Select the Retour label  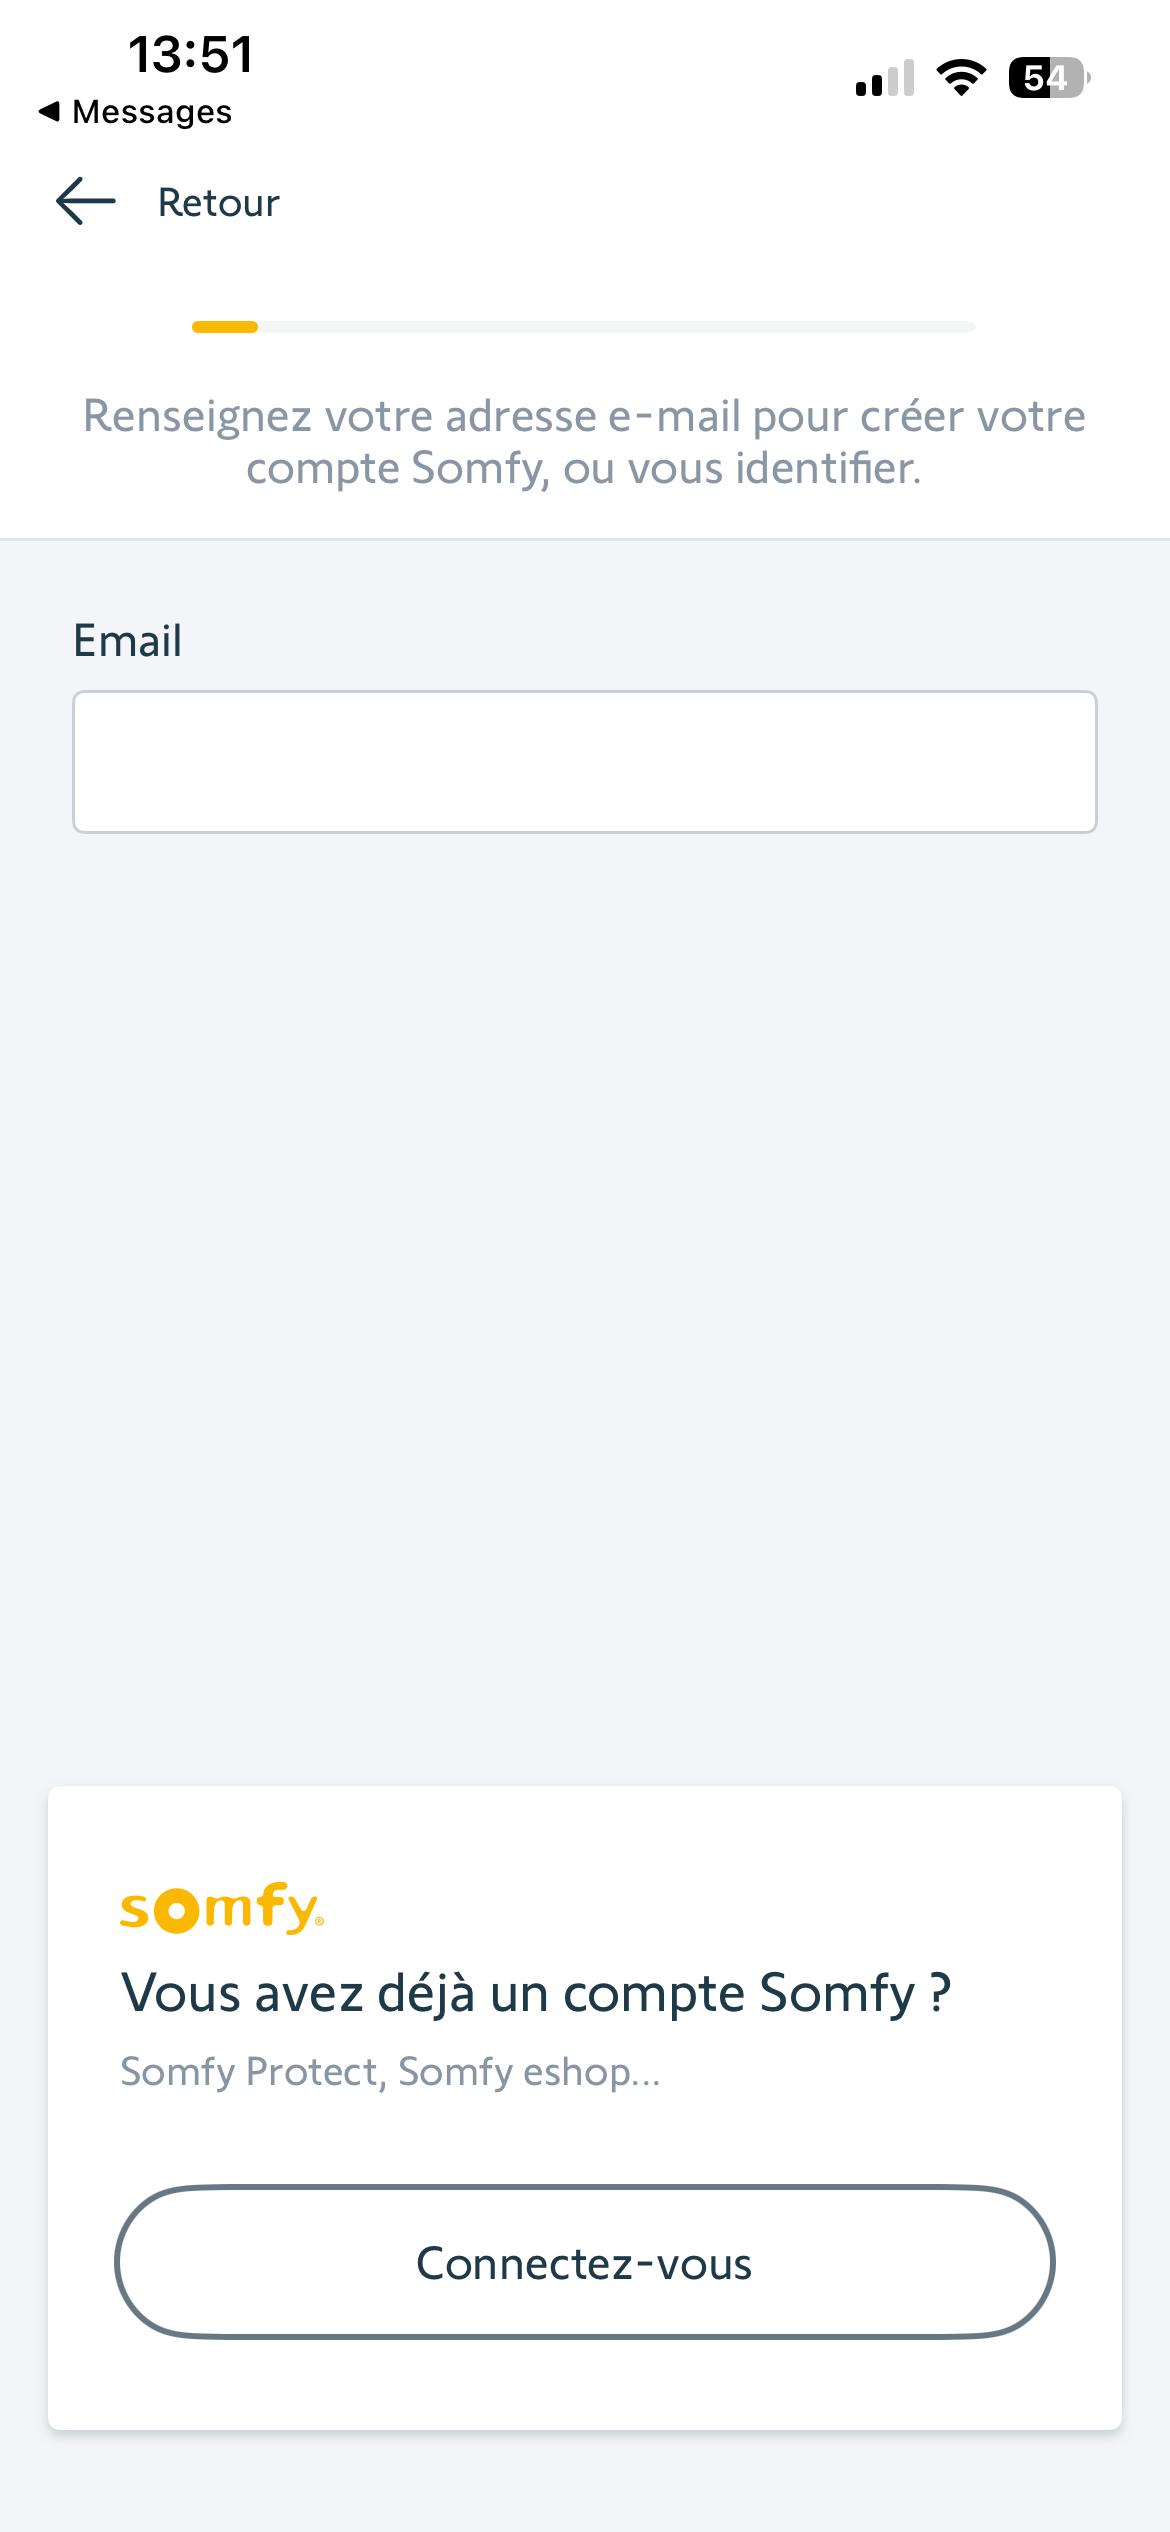219,203
